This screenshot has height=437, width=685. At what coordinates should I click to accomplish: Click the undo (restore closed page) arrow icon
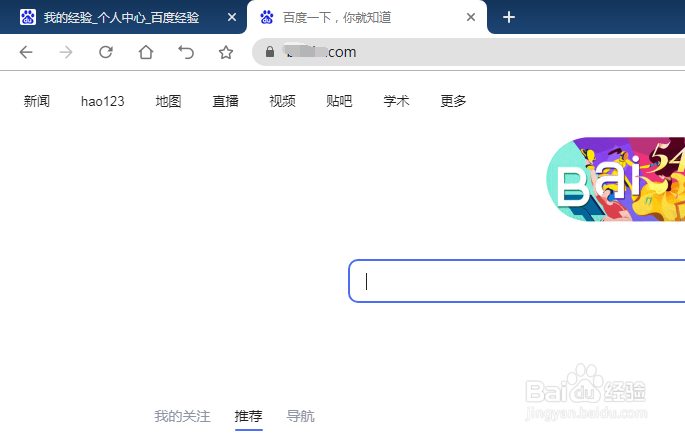coord(186,52)
